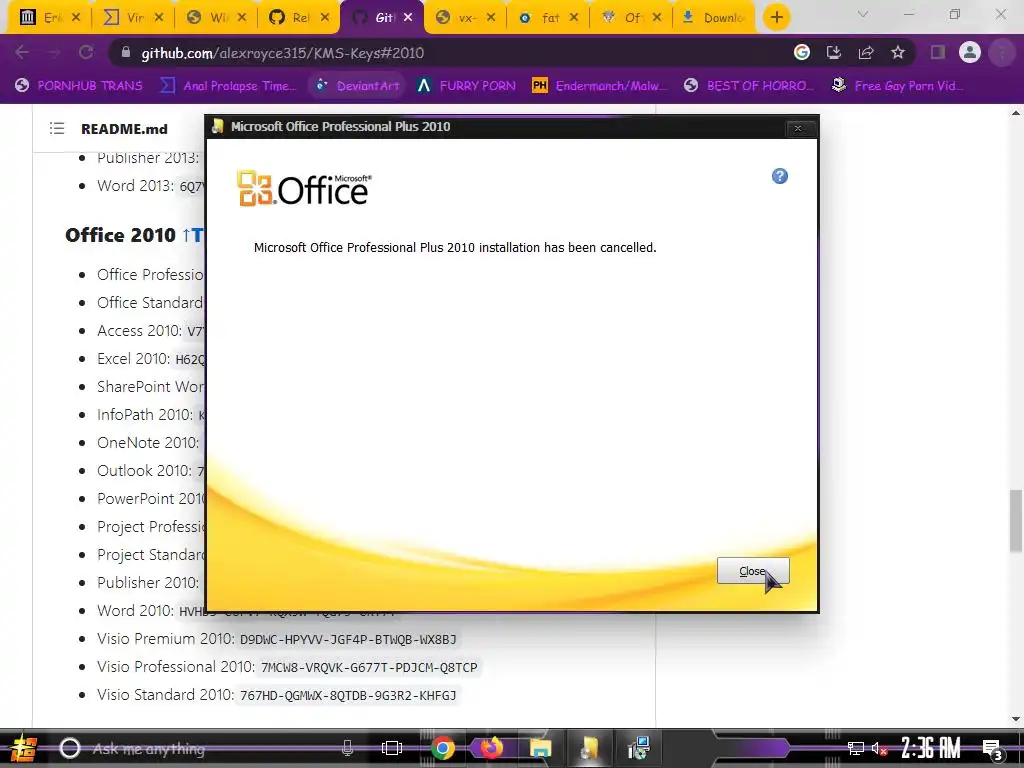The height and width of the screenshot is (768, 1024).
Task: Switch to the Rel GitHub tab
Action: (x=300, y=18)
